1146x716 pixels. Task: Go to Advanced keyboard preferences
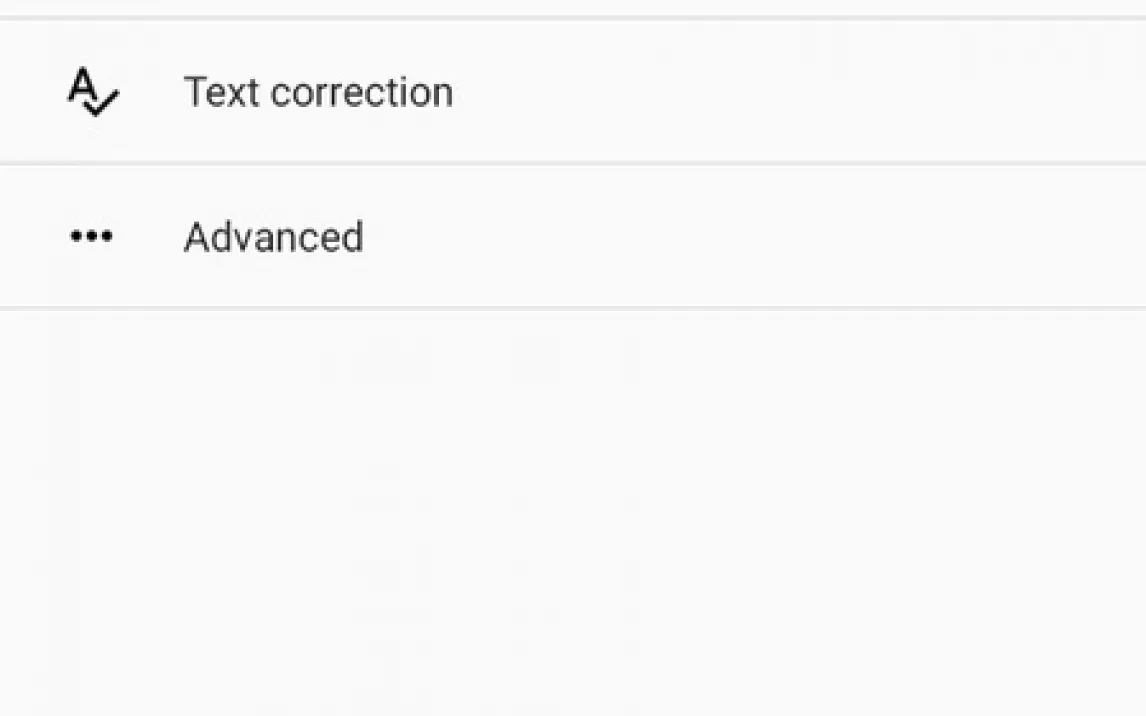pos(273,237)
